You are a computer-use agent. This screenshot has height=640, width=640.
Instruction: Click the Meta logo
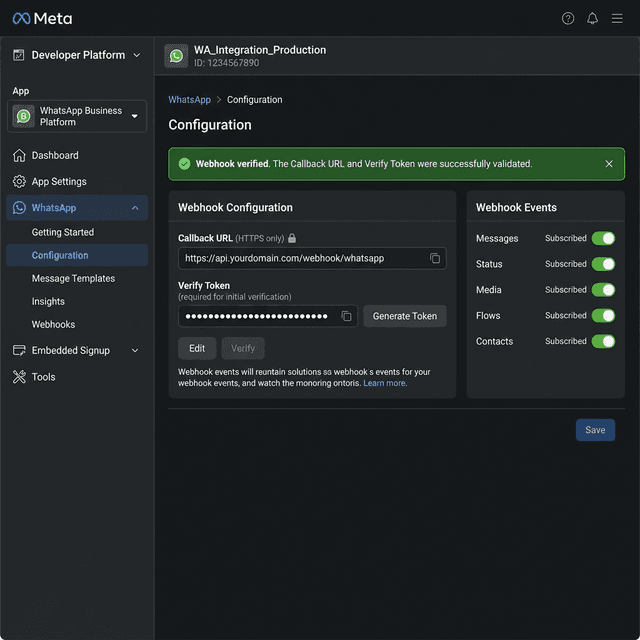point(42,18)
